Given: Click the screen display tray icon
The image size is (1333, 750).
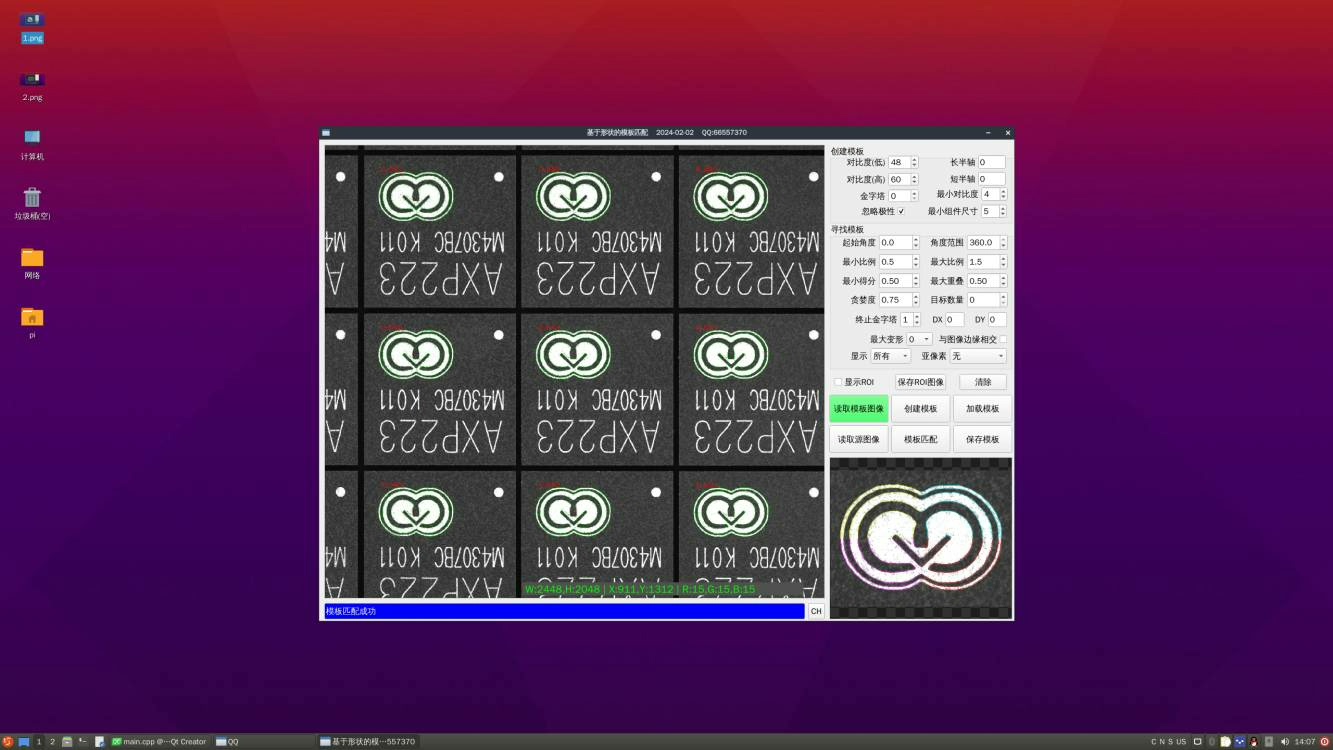Looking at the screenshot, I should coord(1197,742).
